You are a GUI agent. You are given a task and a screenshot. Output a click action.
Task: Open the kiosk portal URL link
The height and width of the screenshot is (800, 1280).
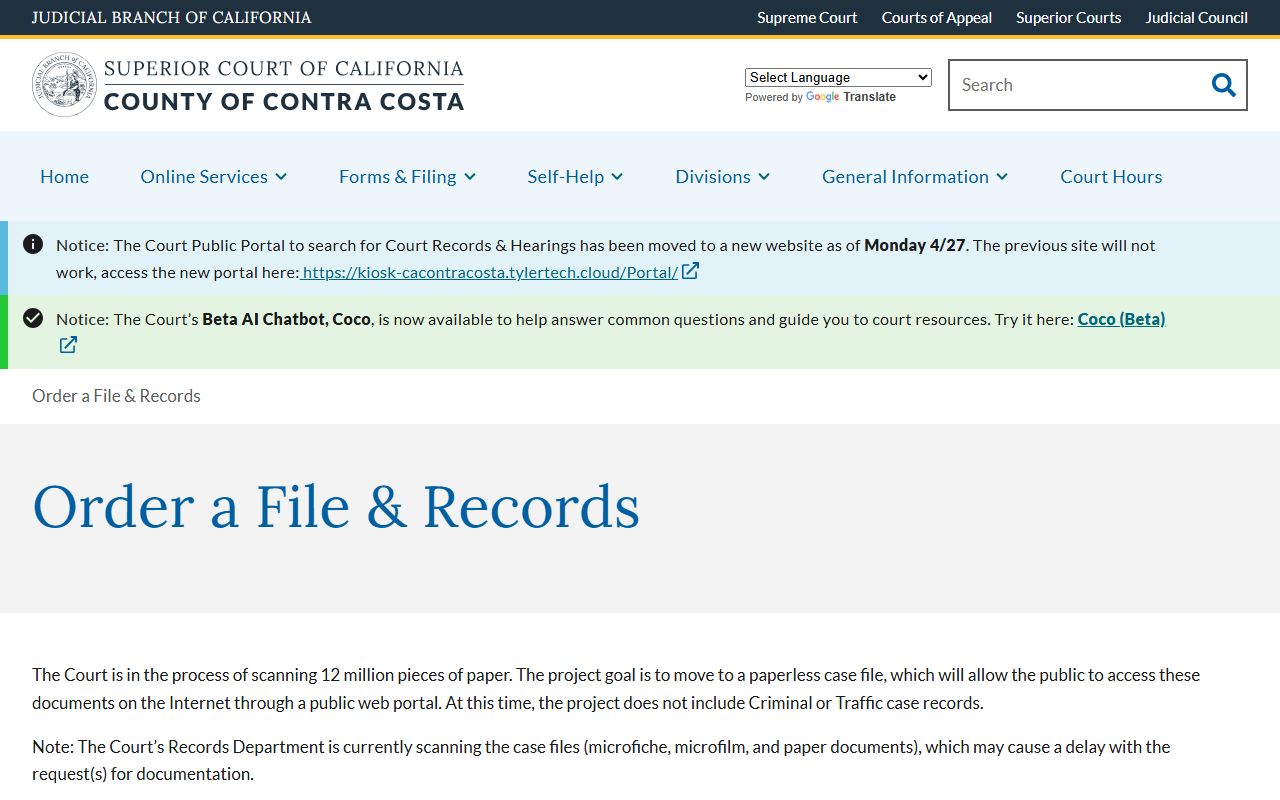[x=490, y=272]
